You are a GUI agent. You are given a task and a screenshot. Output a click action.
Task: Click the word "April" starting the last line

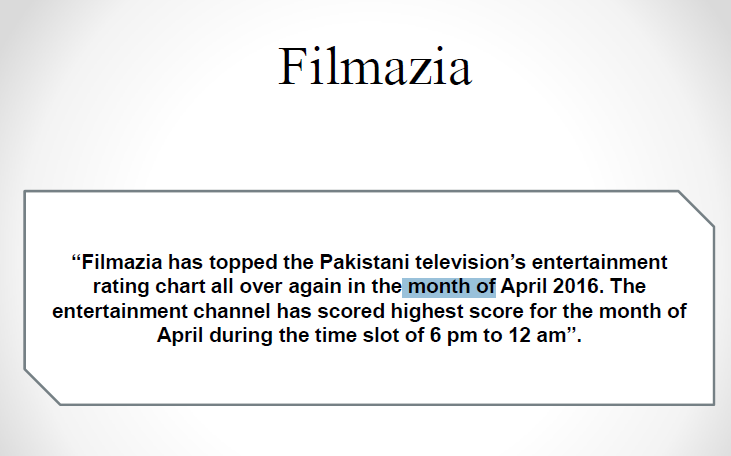(x=179, y=335)
